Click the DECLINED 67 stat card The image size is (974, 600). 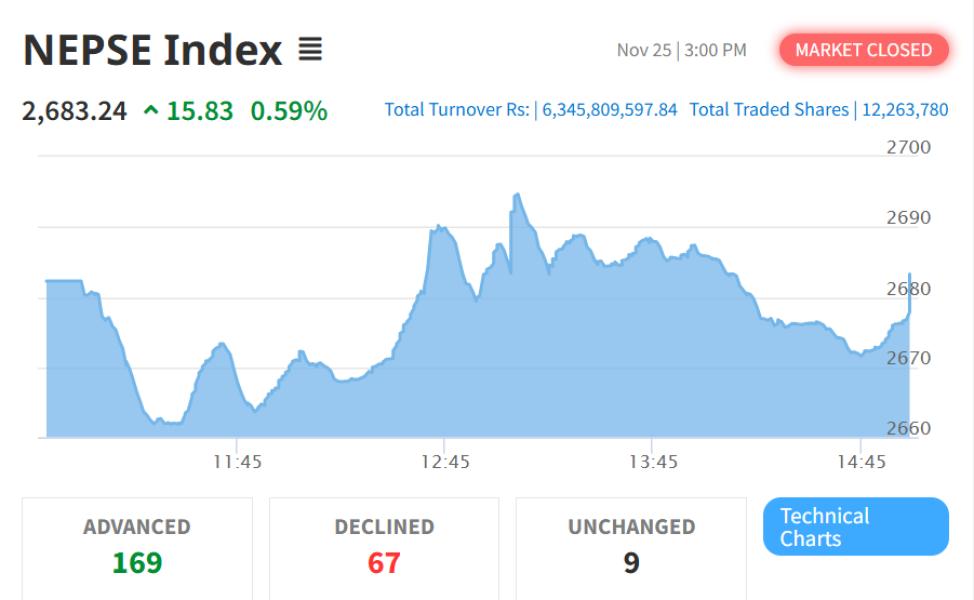point(384,547)
